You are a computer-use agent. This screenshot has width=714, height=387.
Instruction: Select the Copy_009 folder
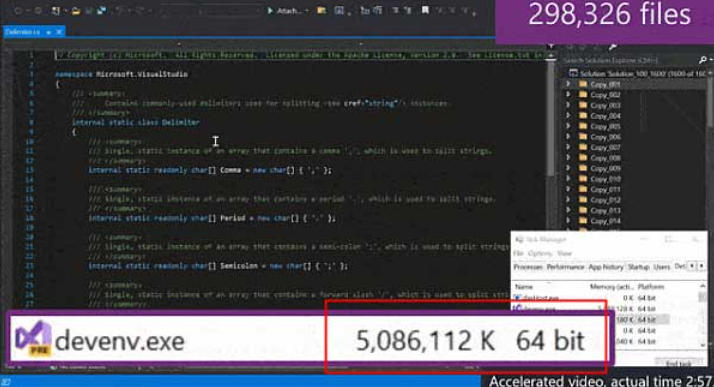605,168
